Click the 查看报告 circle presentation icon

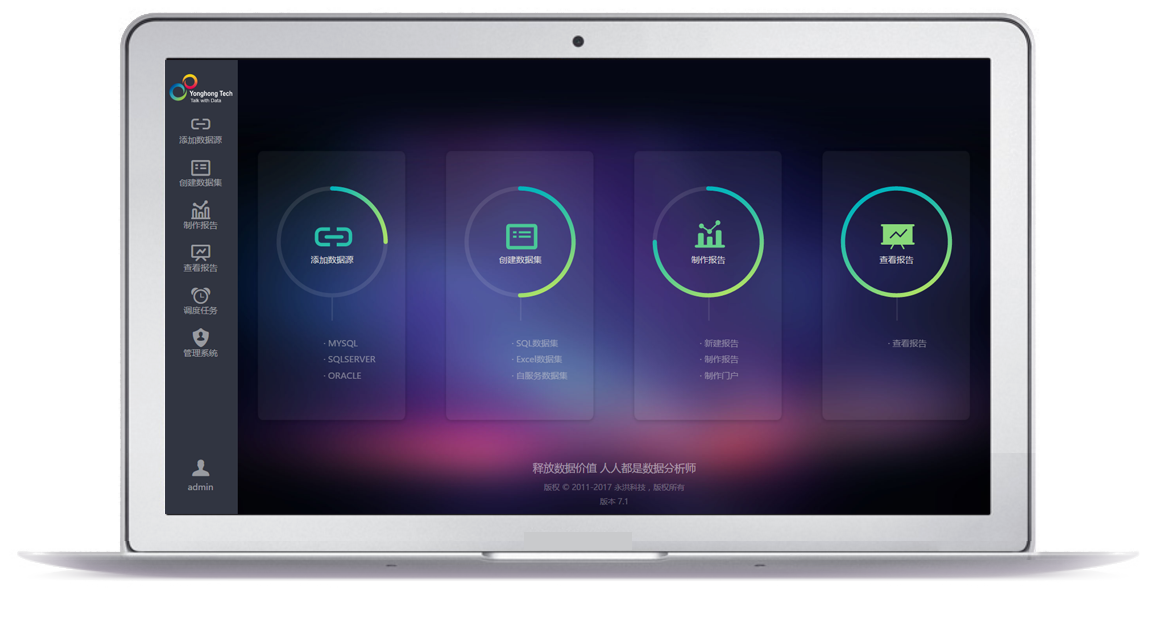[x=897, y=236]
